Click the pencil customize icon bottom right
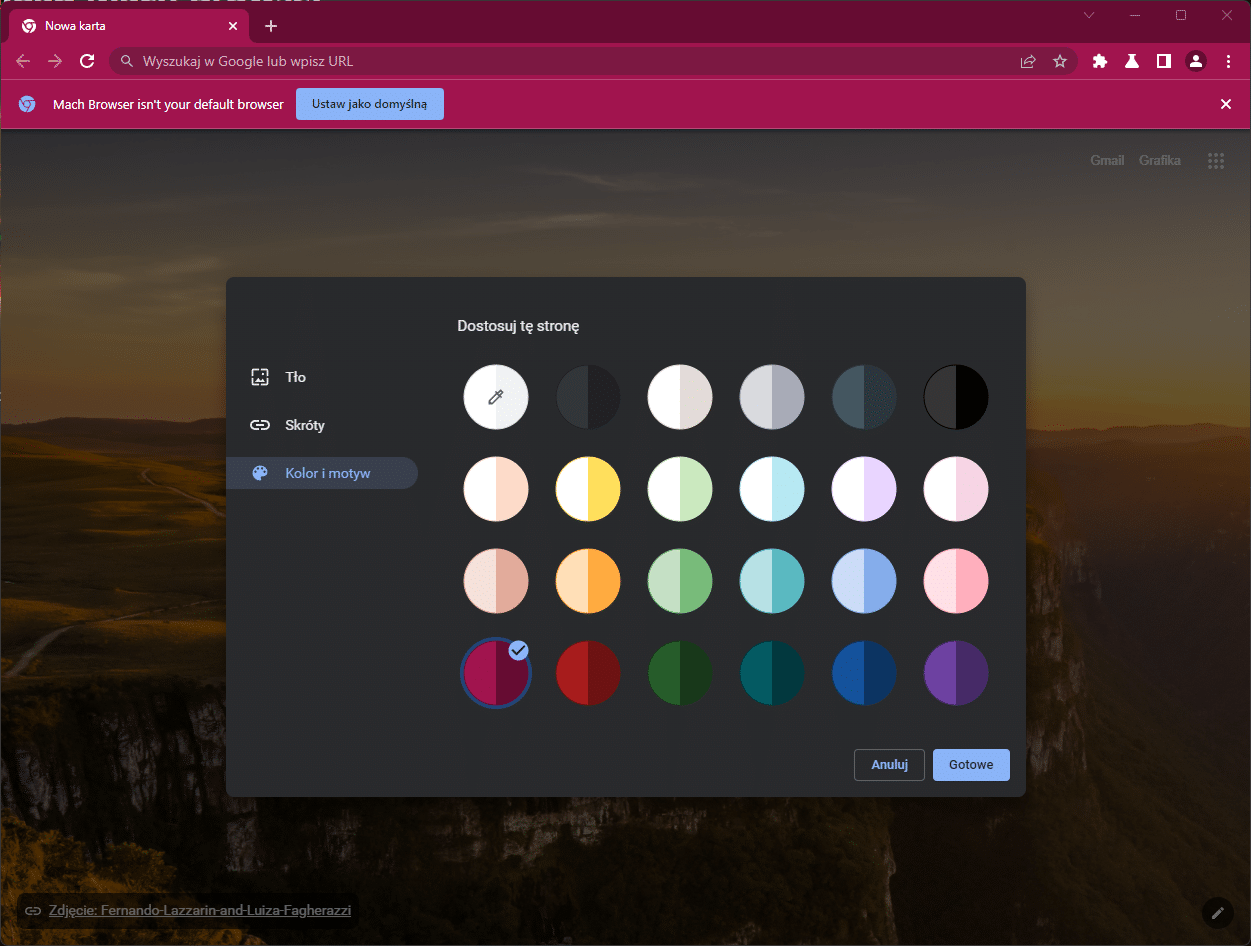Viewport: 1251px width, 946px height. tap(1216, 912)
